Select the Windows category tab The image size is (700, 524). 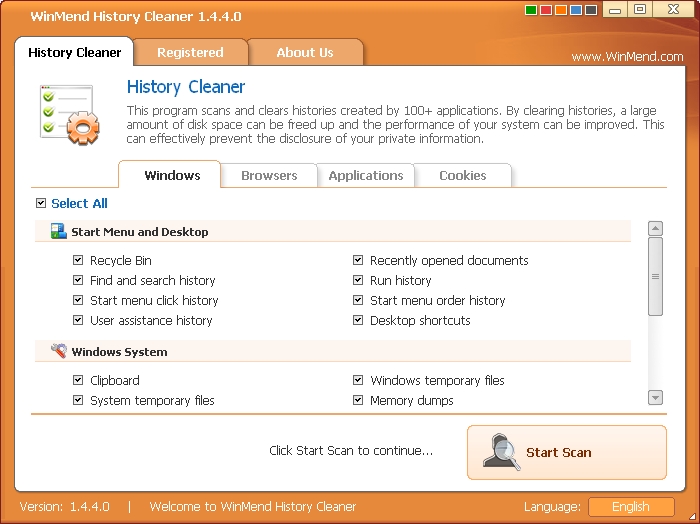(x=172, y=175)
